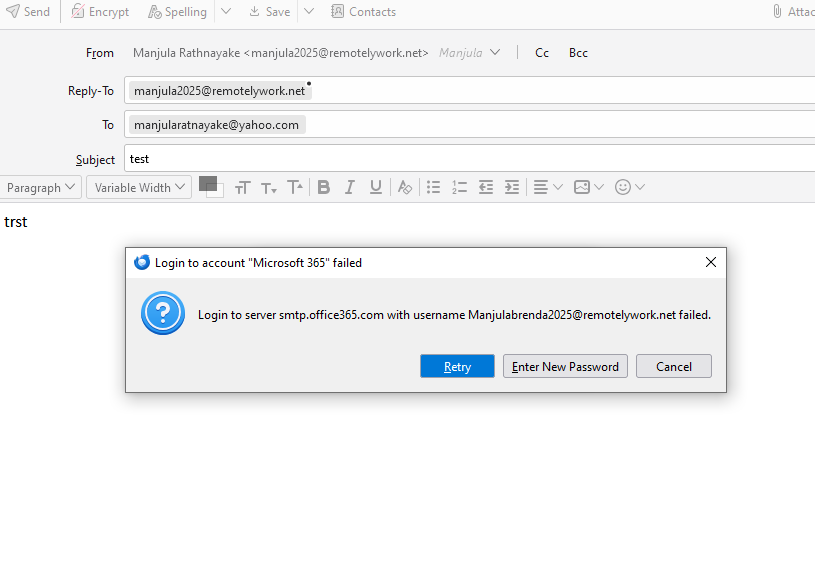
Task: Expand the Save options arrow
Action: [x=309, y=11]
